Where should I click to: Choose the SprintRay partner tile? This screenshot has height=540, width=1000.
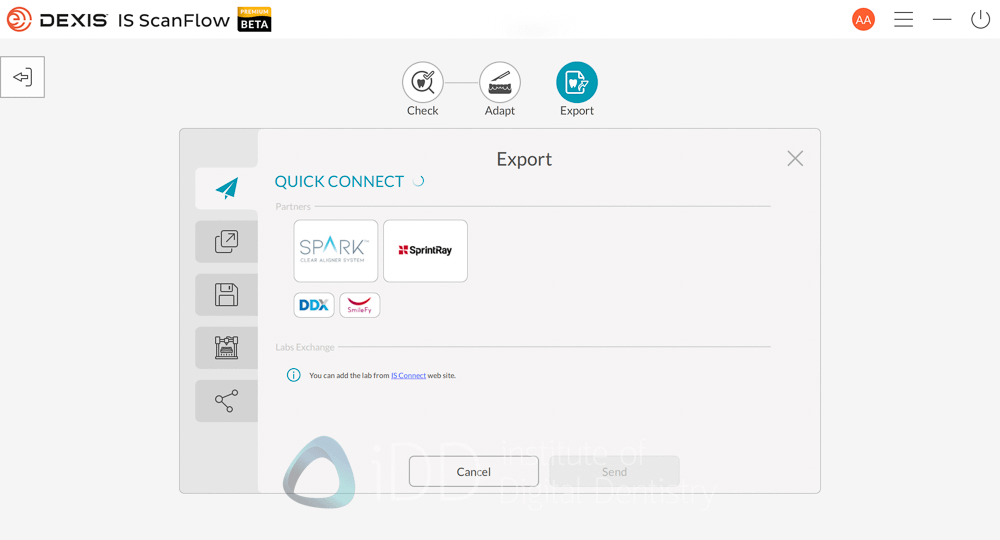425,251
